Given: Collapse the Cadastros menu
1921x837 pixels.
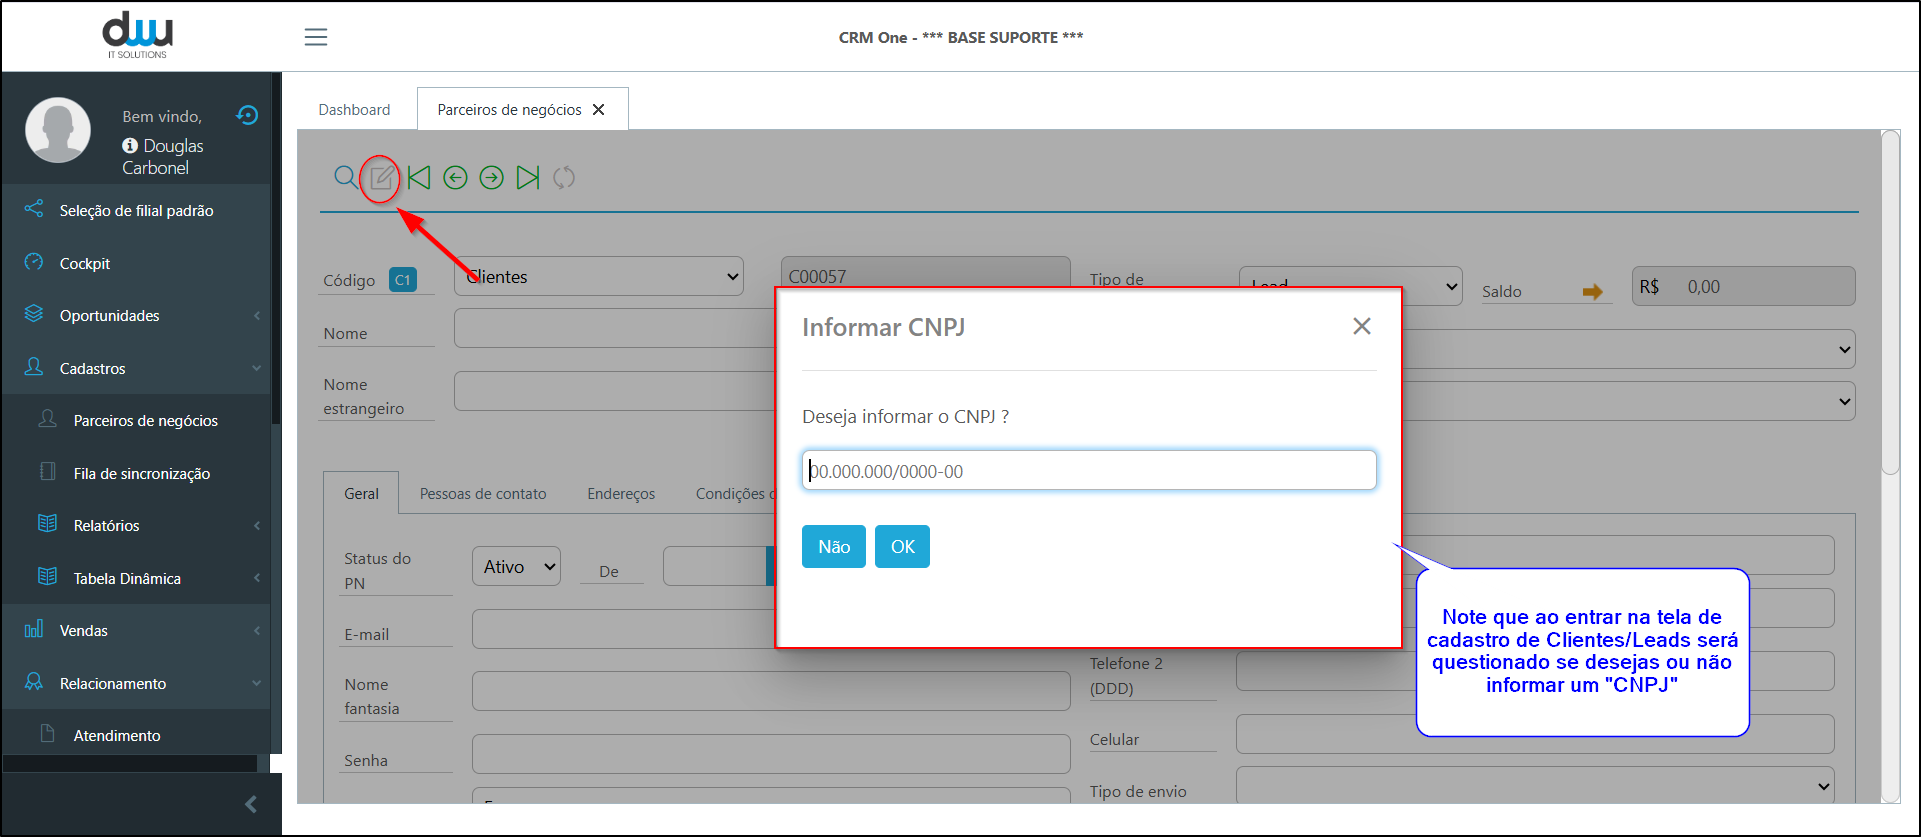Looking at the screenshot, I should (x=137, y=368).
